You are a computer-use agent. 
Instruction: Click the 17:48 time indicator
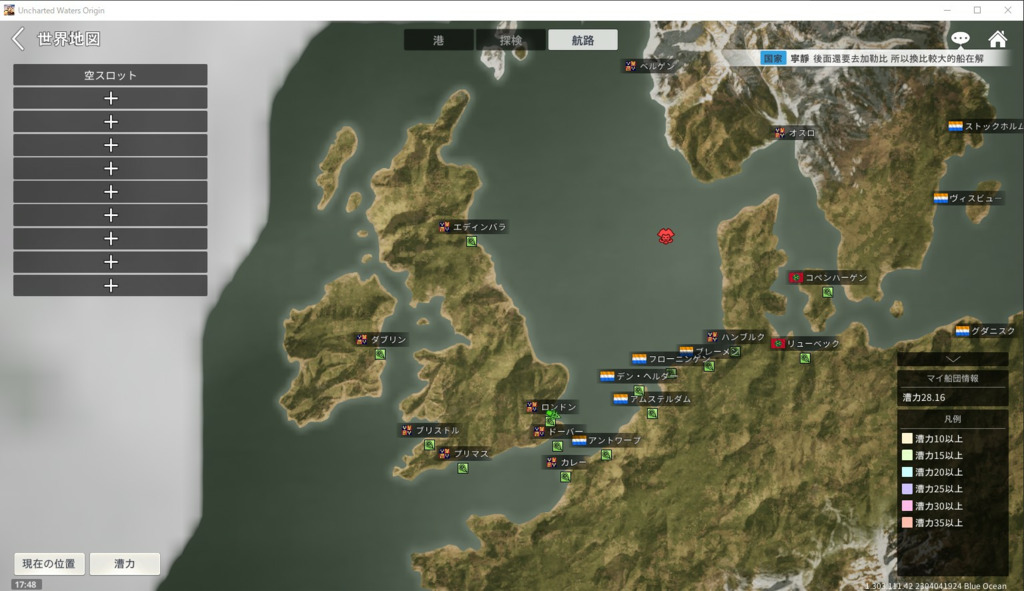(26, 584)
